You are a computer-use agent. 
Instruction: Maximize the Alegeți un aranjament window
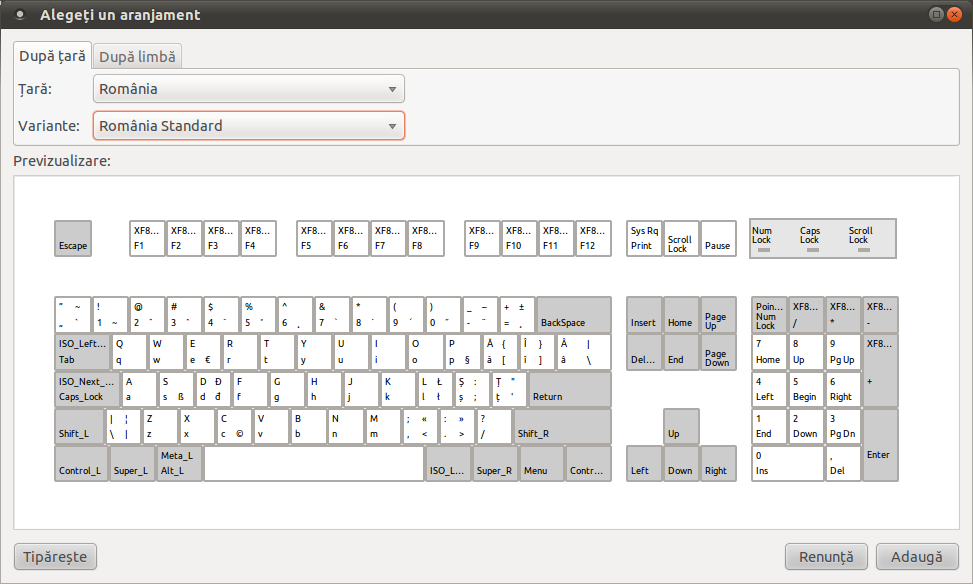[x=936, y=14]
